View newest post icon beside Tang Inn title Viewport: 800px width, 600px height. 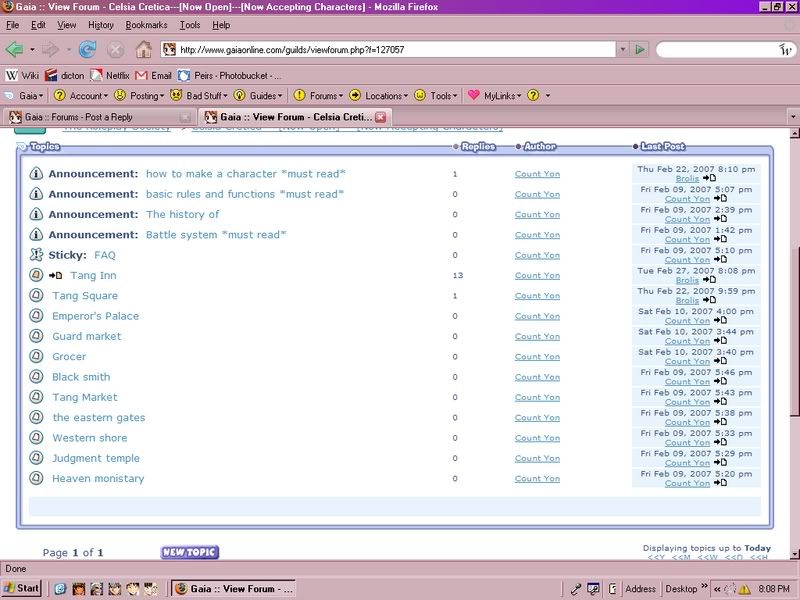tap(55, 276)
